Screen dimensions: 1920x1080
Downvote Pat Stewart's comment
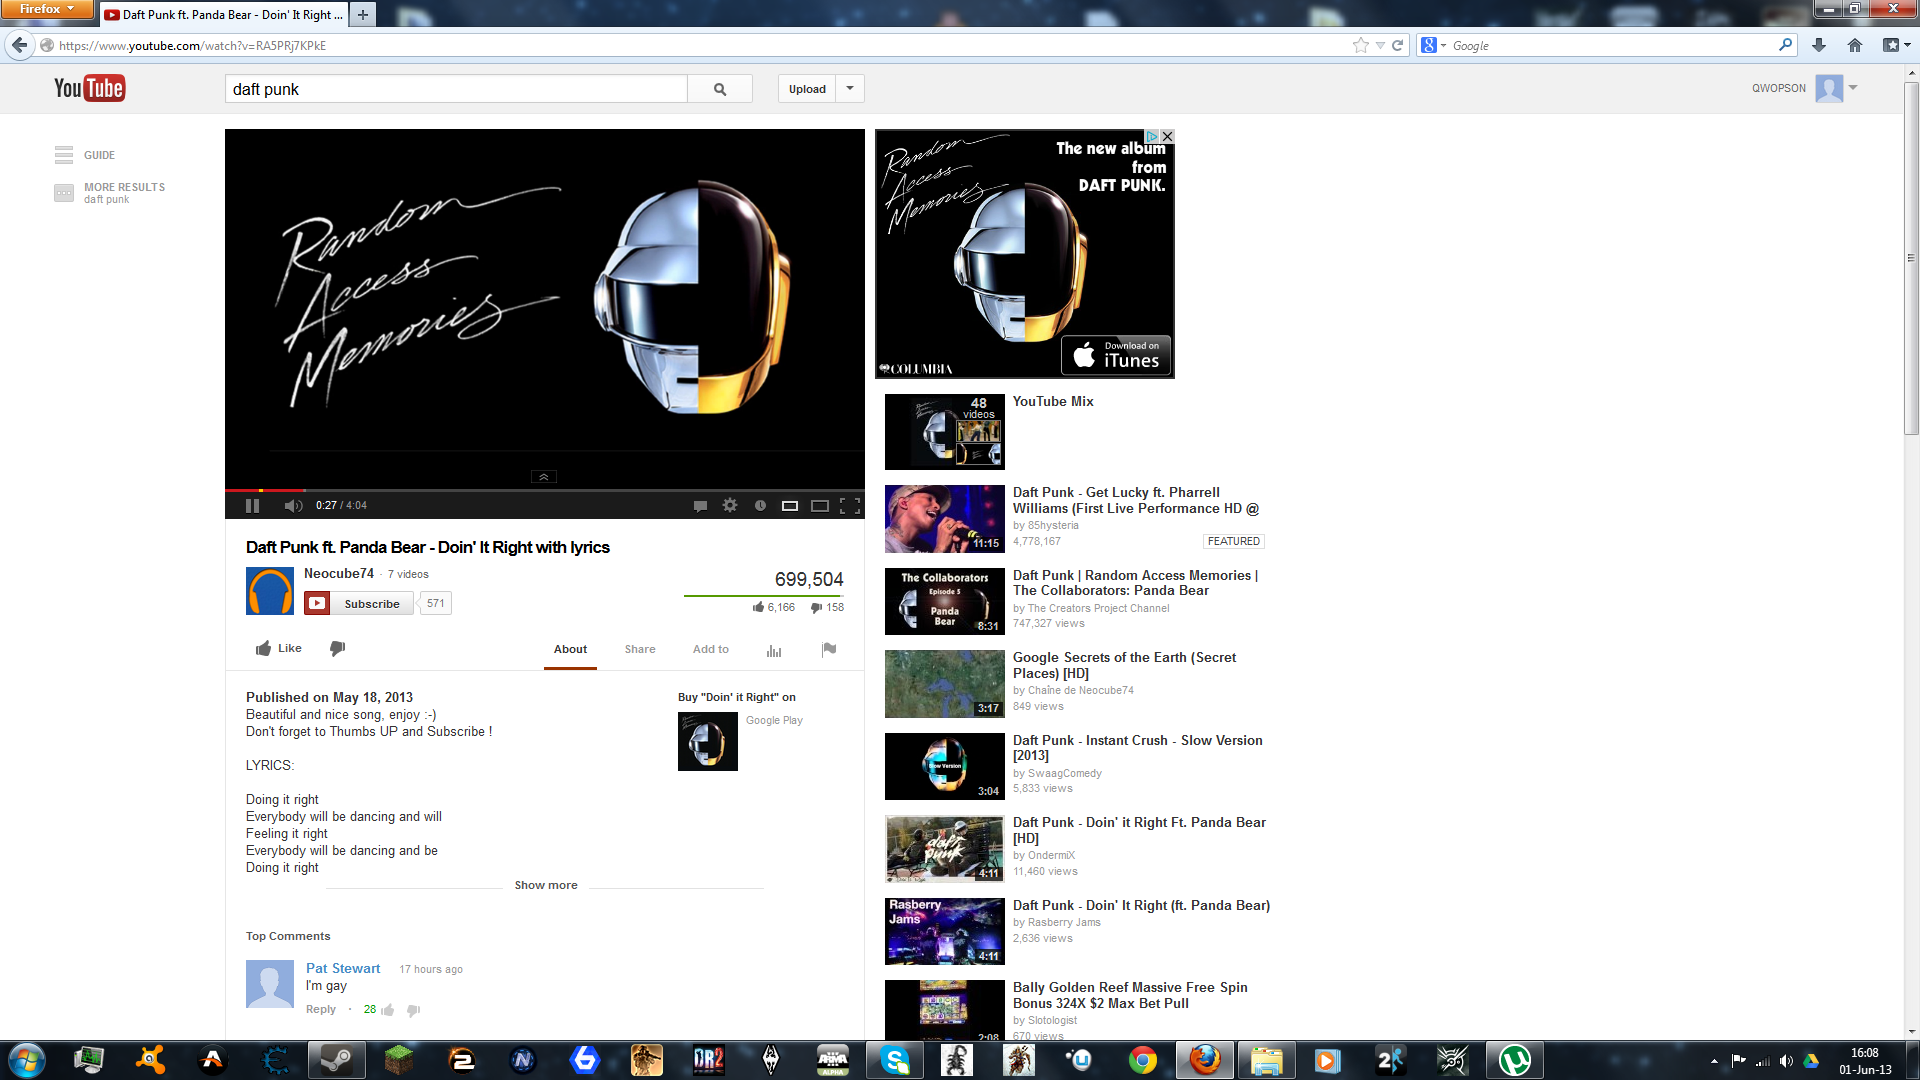(414, 1011)
